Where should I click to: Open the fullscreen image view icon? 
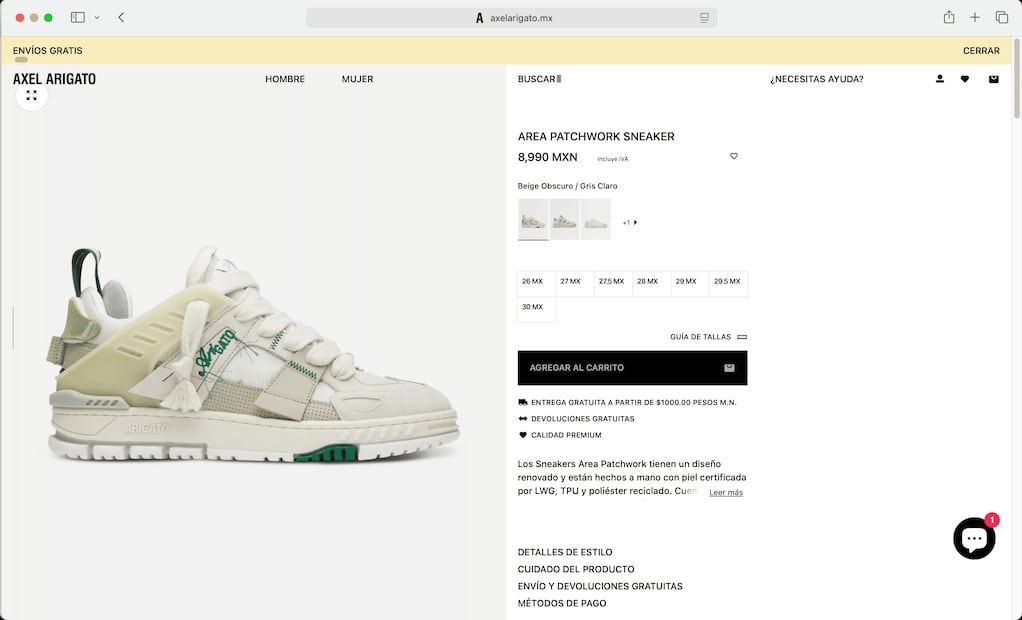[x=31, y=95]
